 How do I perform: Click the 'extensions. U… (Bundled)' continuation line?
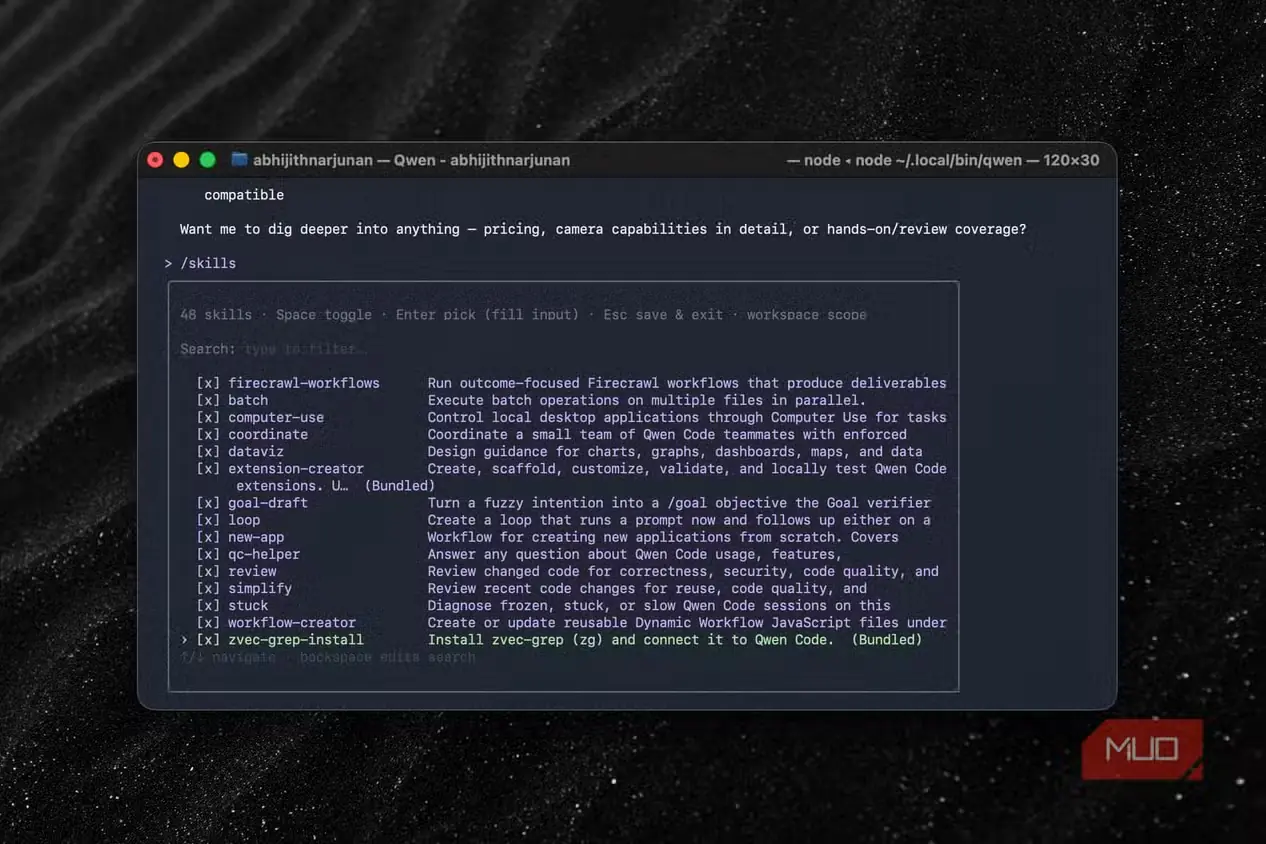pos(335,486)
